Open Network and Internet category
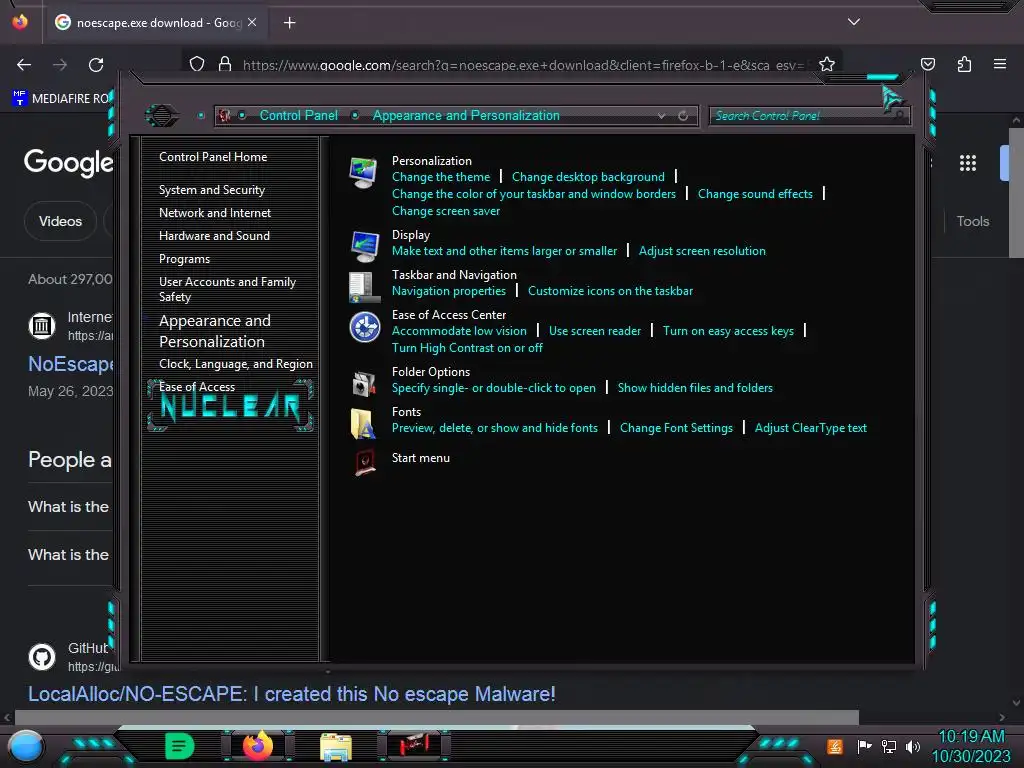Image resolution: width=1024 pixels, height=768 pixels. (215, 213)
